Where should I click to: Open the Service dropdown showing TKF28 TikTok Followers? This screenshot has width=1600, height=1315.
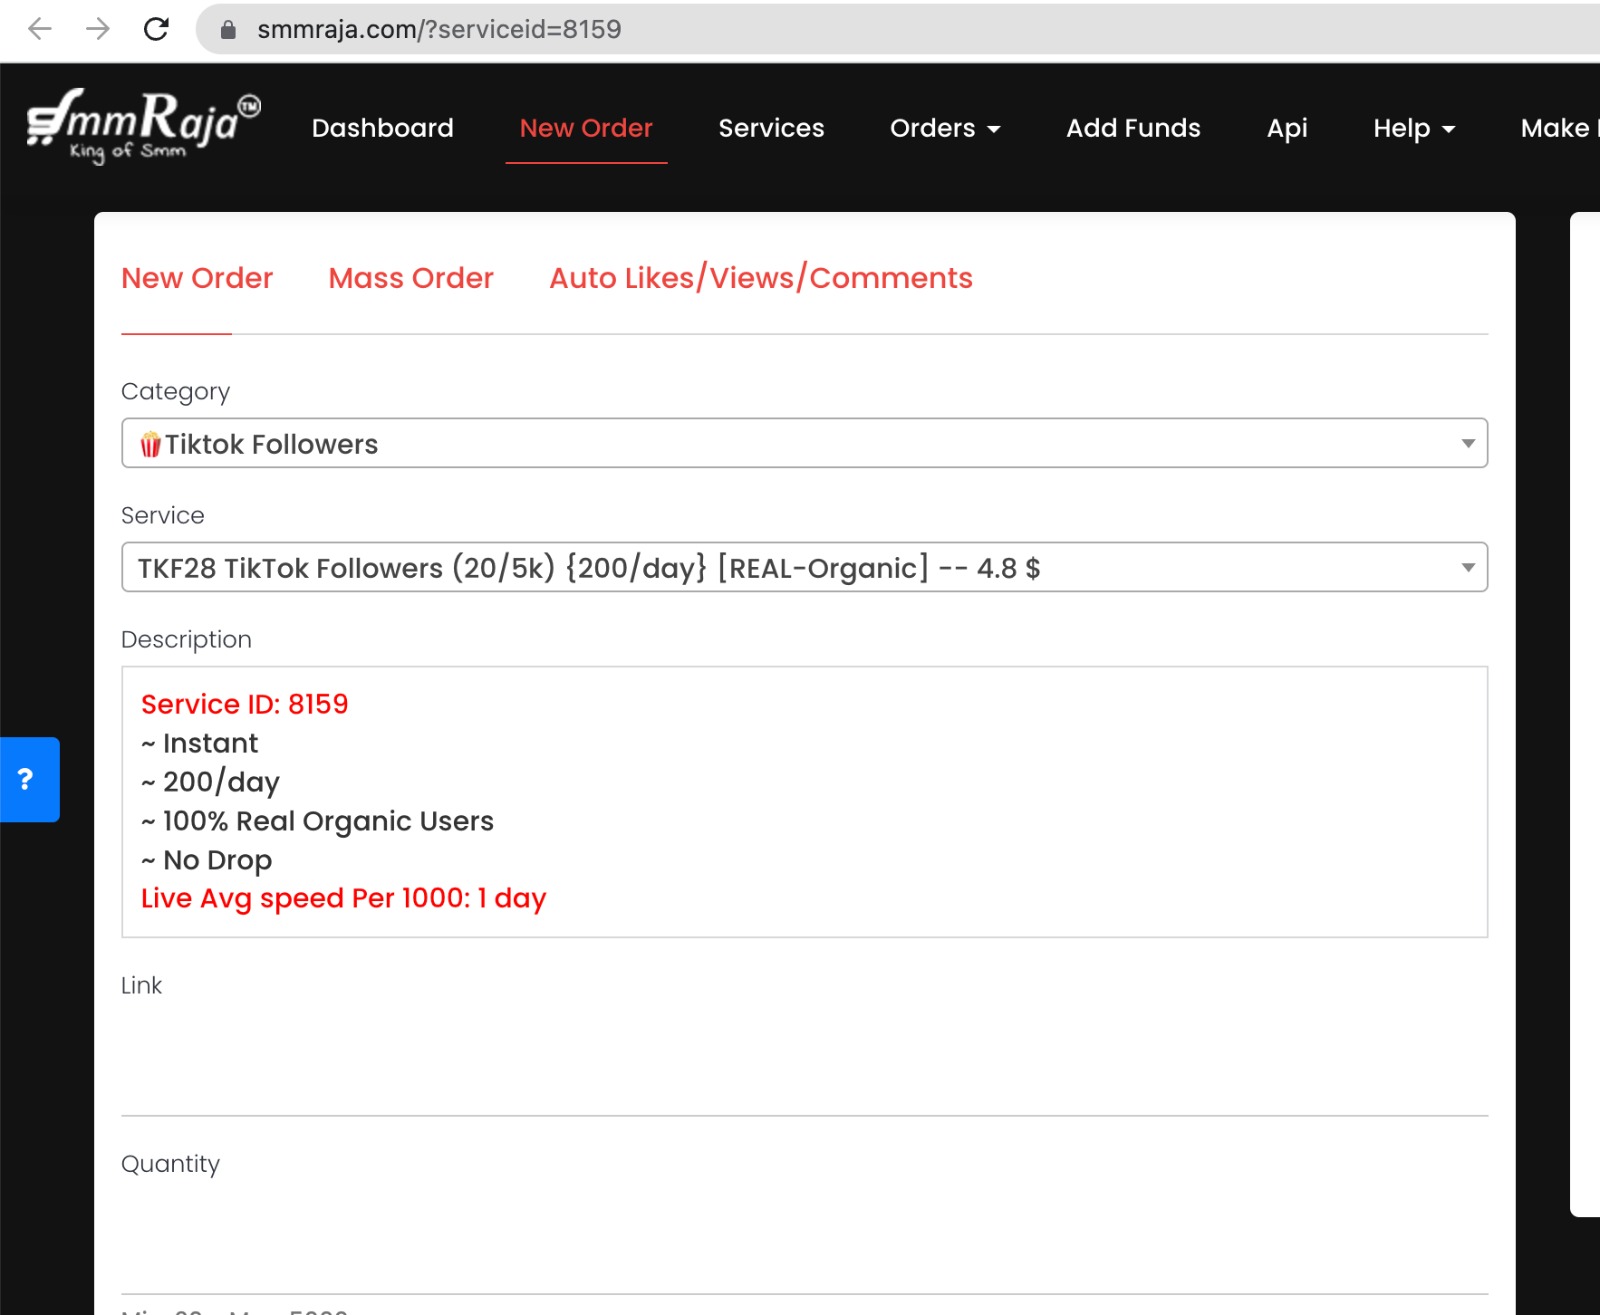(x=804, y=567)
